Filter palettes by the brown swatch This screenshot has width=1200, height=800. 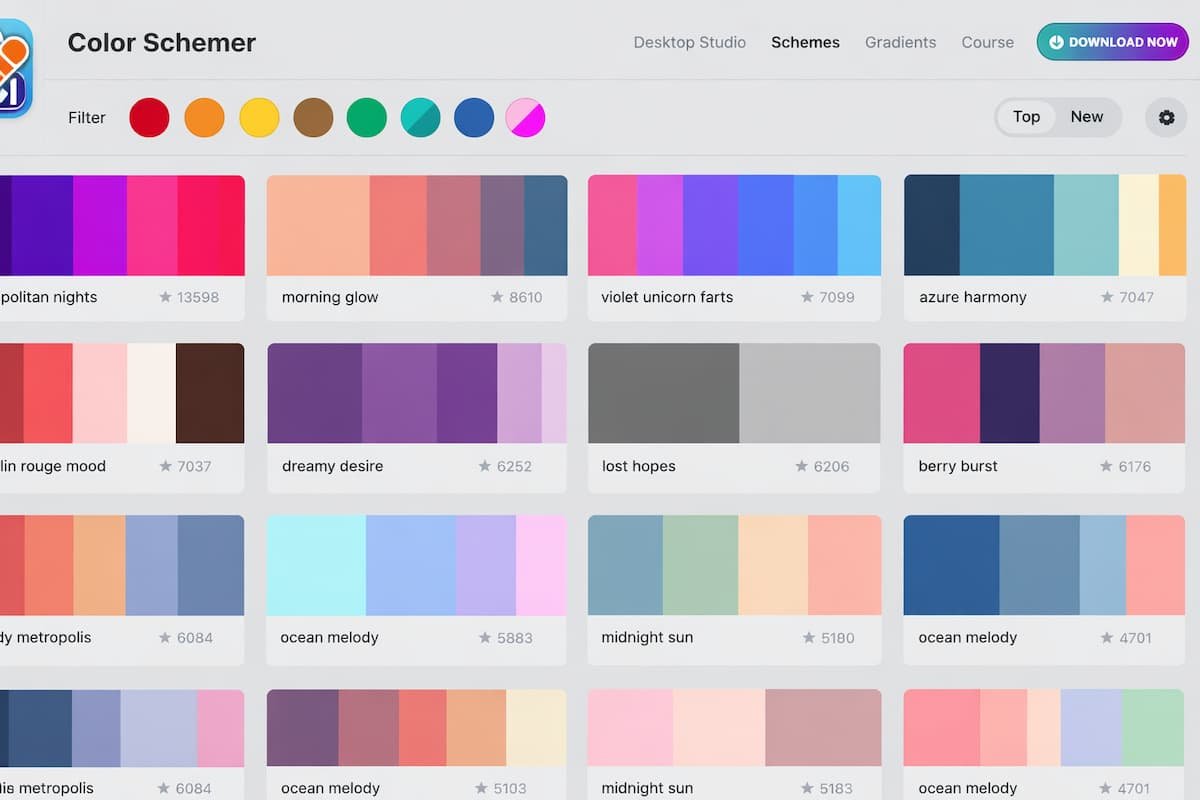pyautogui.click(x=312, y=117)
